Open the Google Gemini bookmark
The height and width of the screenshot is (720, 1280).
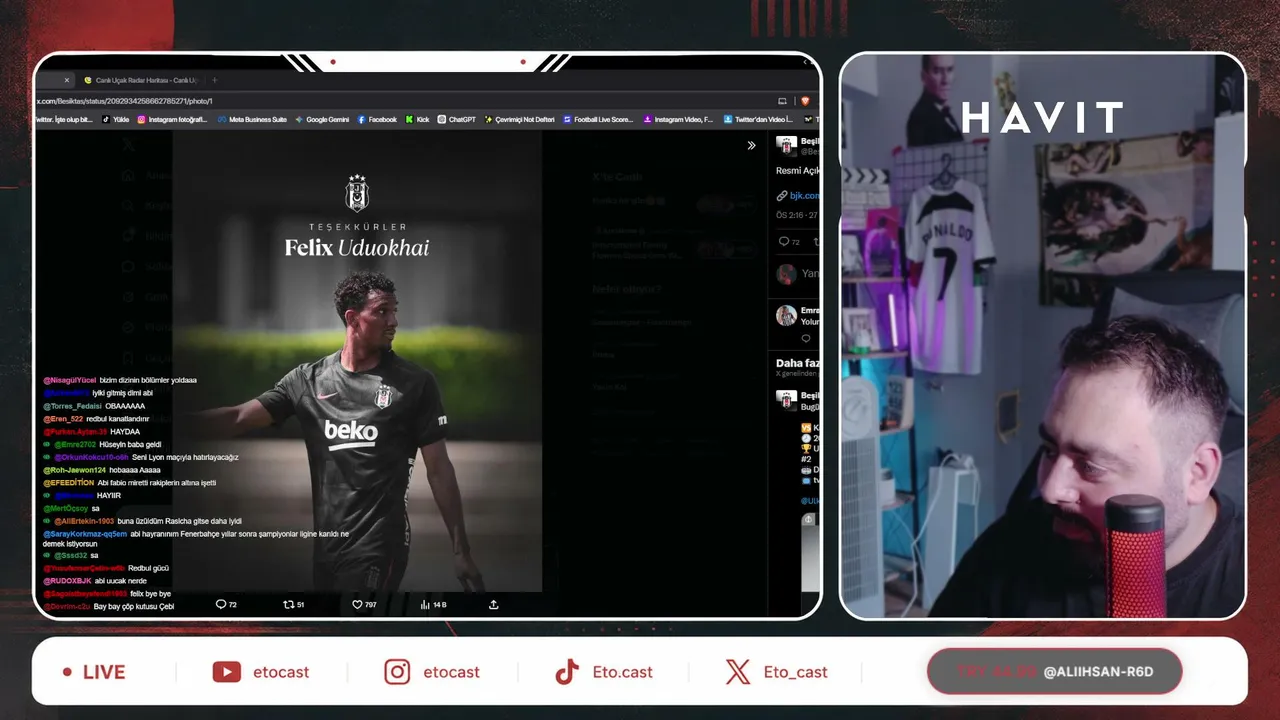pos(322,119)
